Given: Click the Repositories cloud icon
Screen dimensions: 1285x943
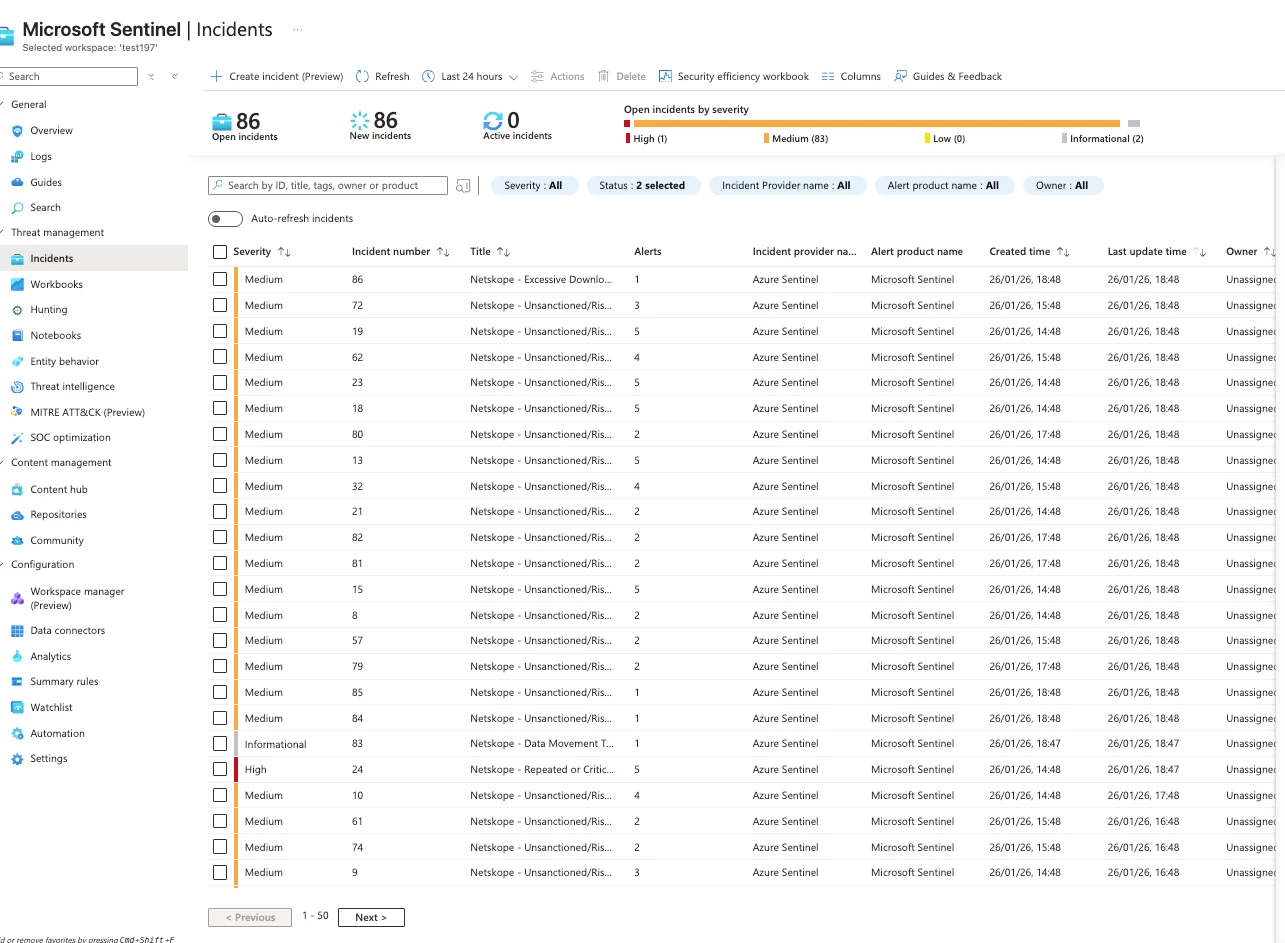Looking at the screenshot, I should 17,515.
